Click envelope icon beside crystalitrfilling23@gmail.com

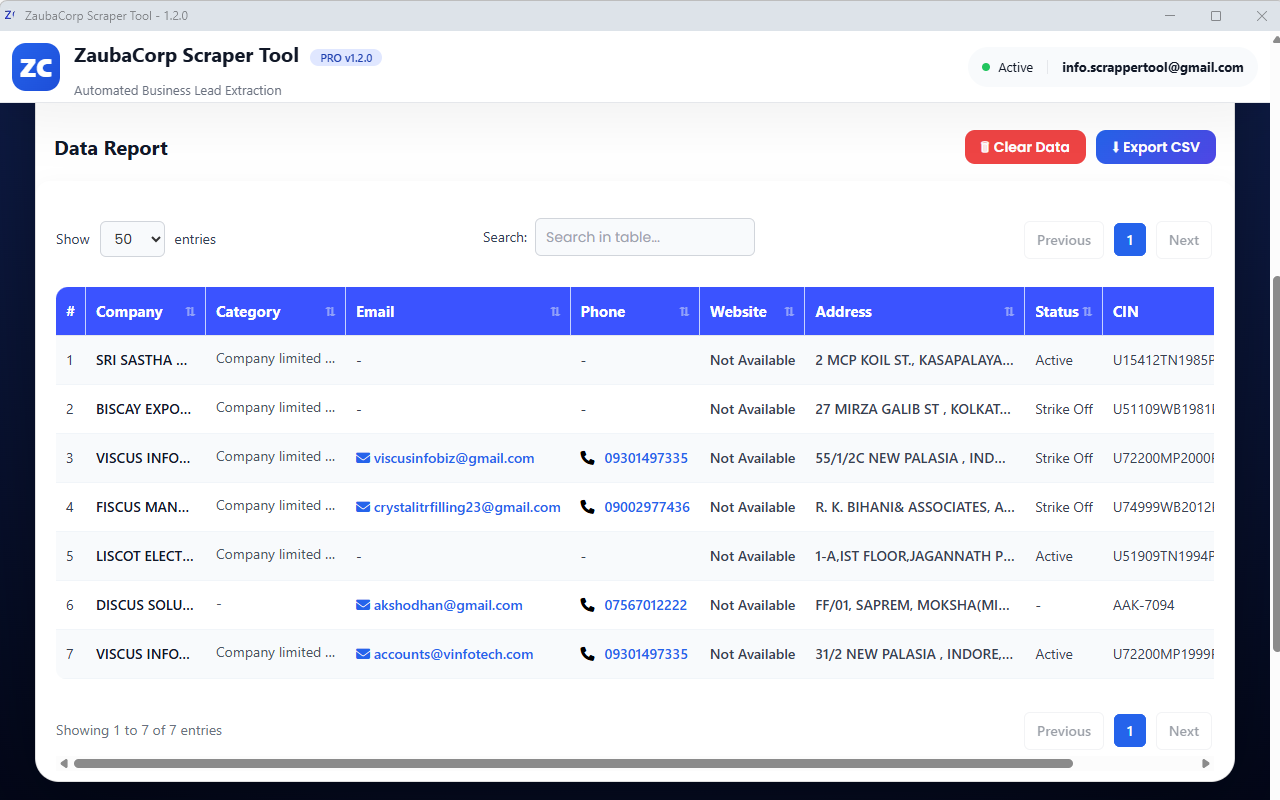coord(363,507)
